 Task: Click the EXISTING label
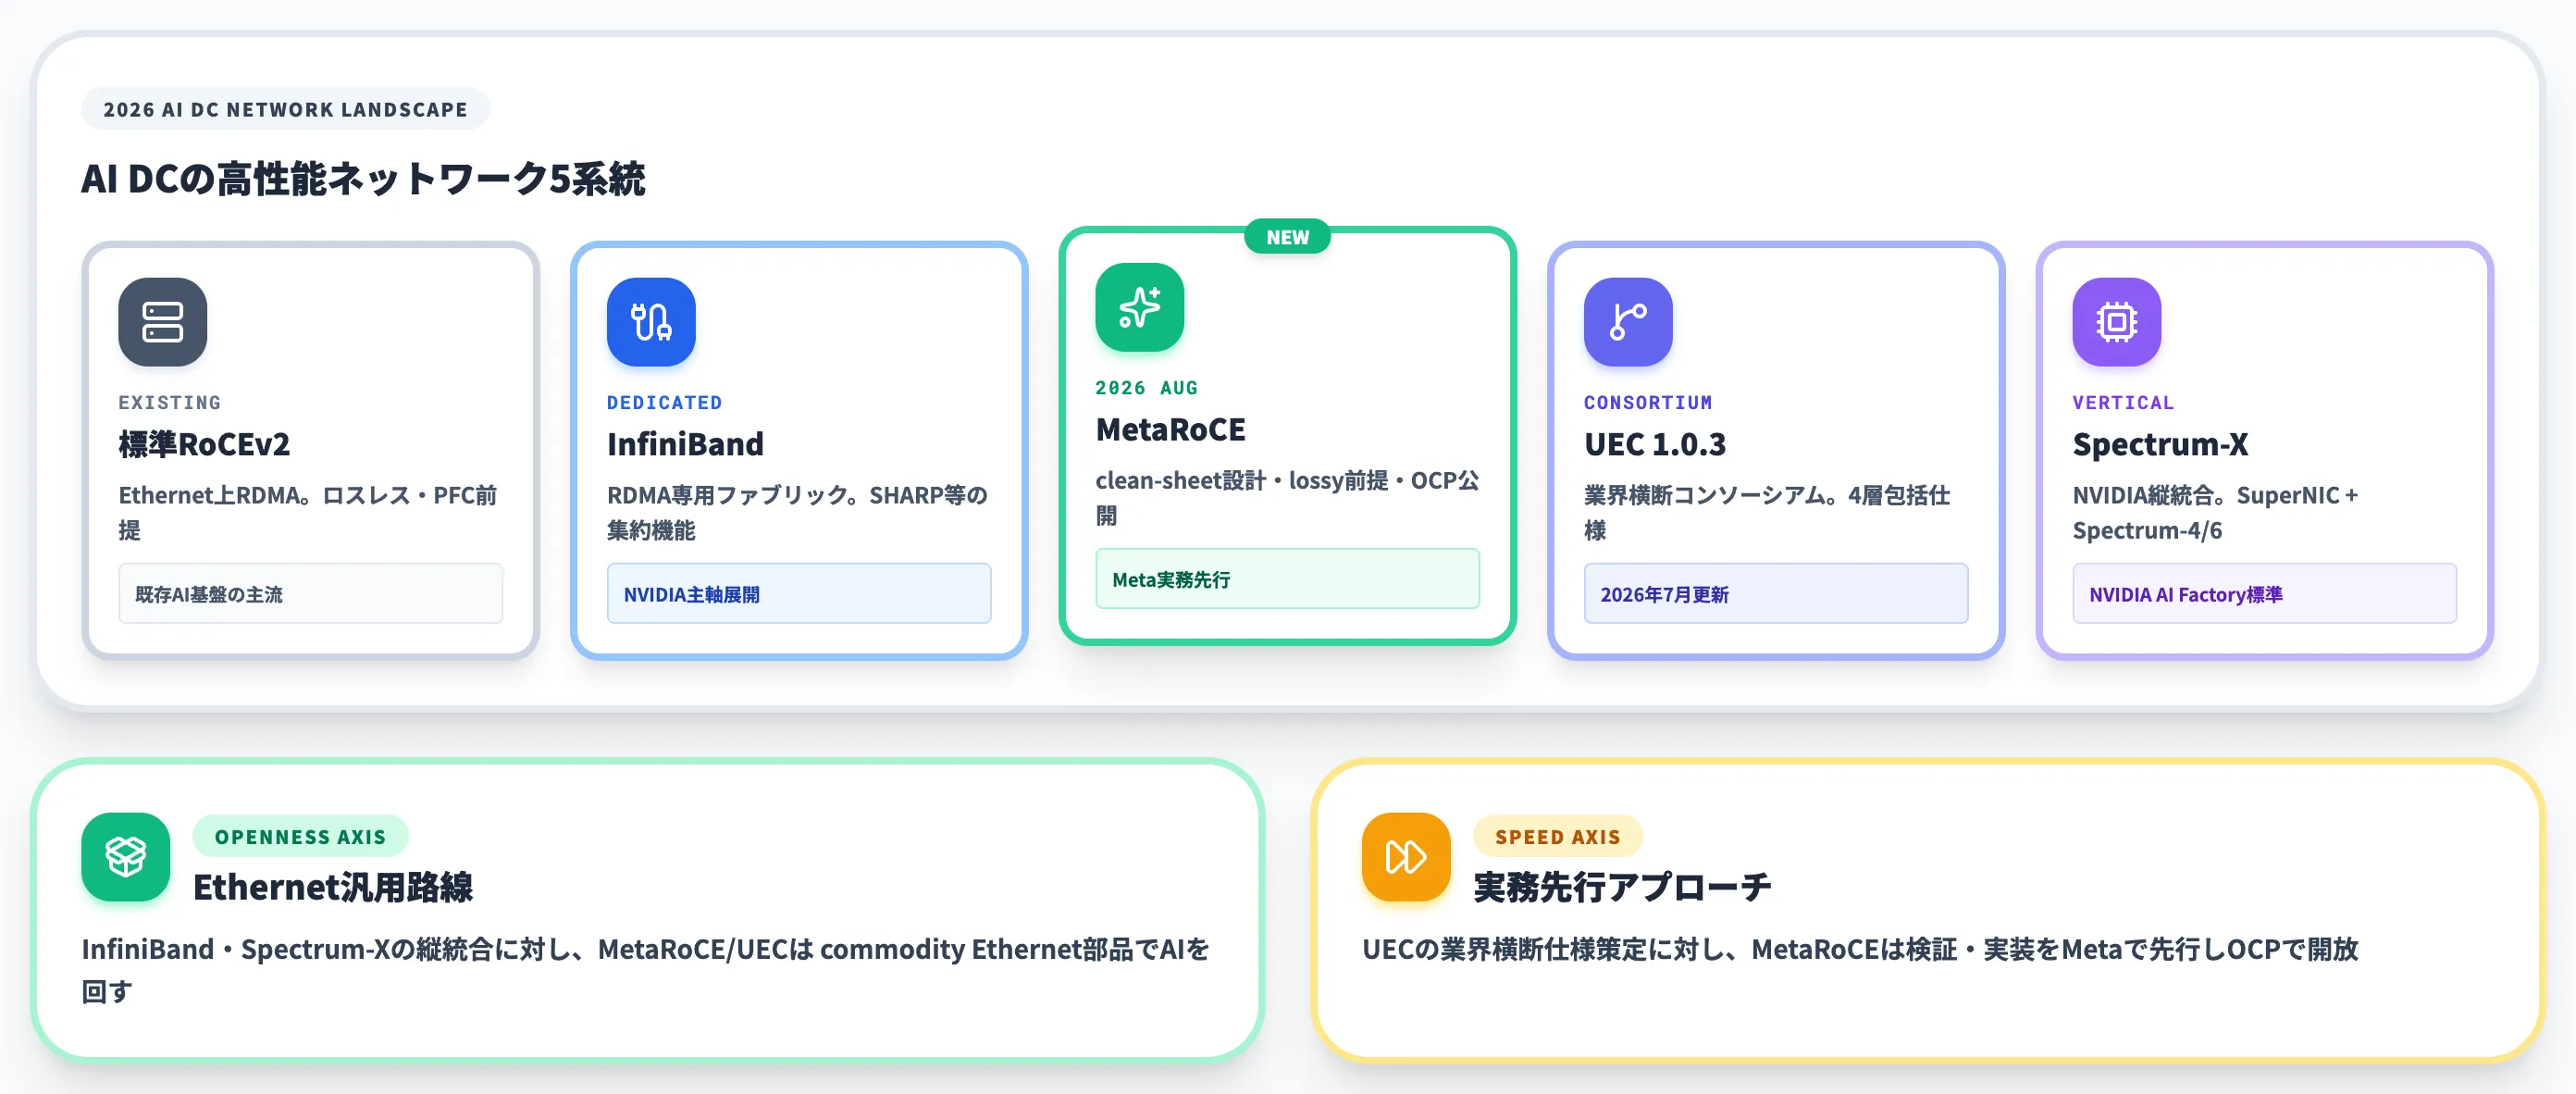[x=169, y=402]
